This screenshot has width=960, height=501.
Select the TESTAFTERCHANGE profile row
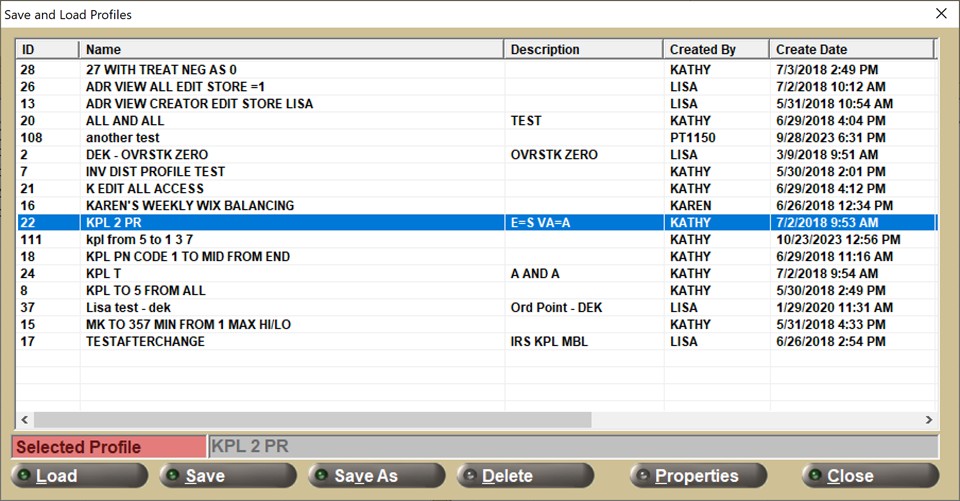coord(145,342)
